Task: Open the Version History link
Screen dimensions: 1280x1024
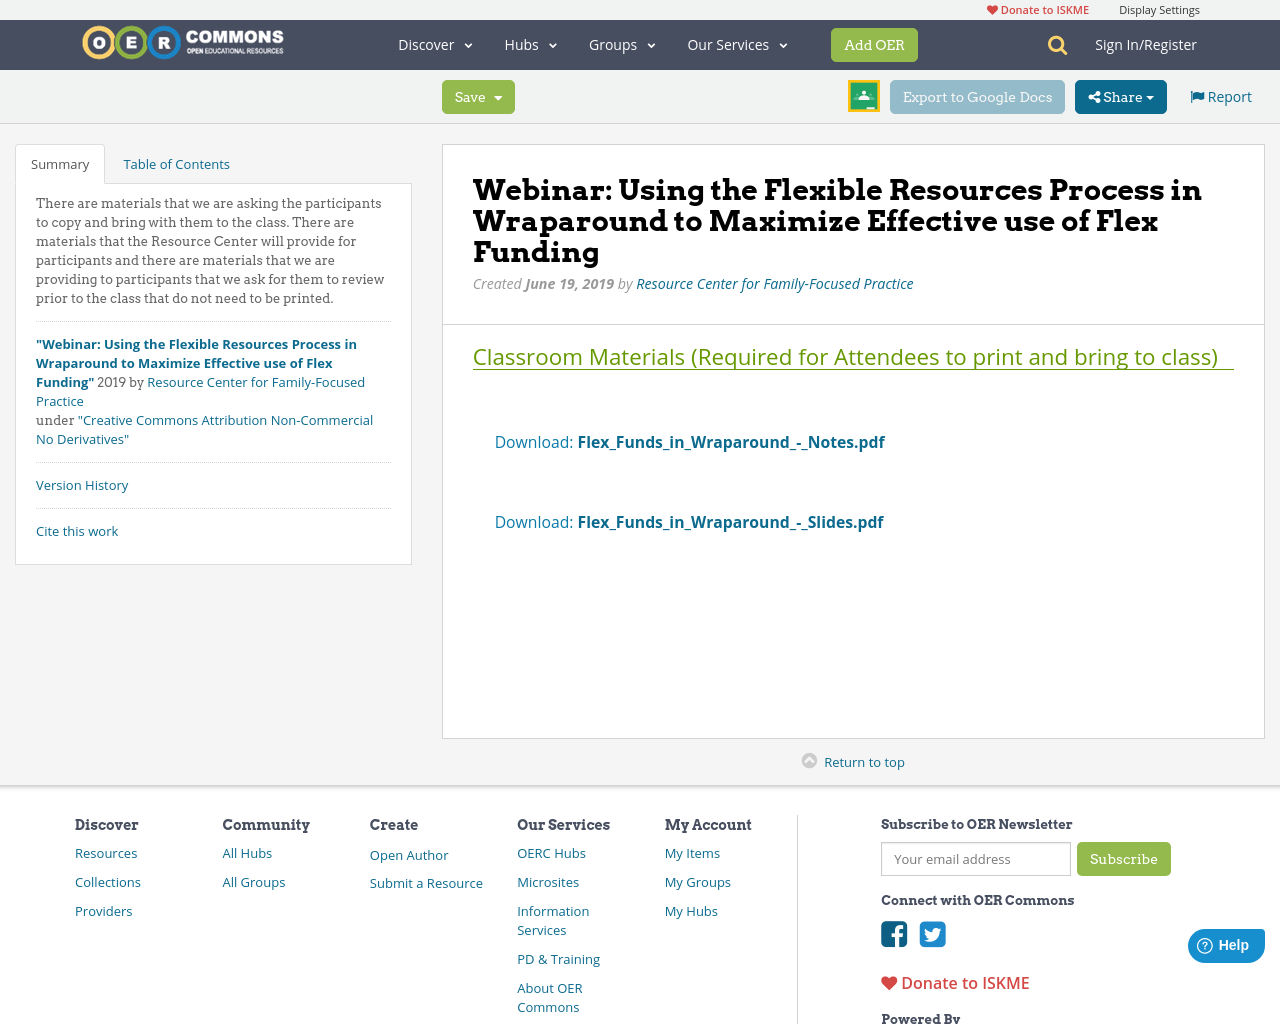Action: pos(82,484)
